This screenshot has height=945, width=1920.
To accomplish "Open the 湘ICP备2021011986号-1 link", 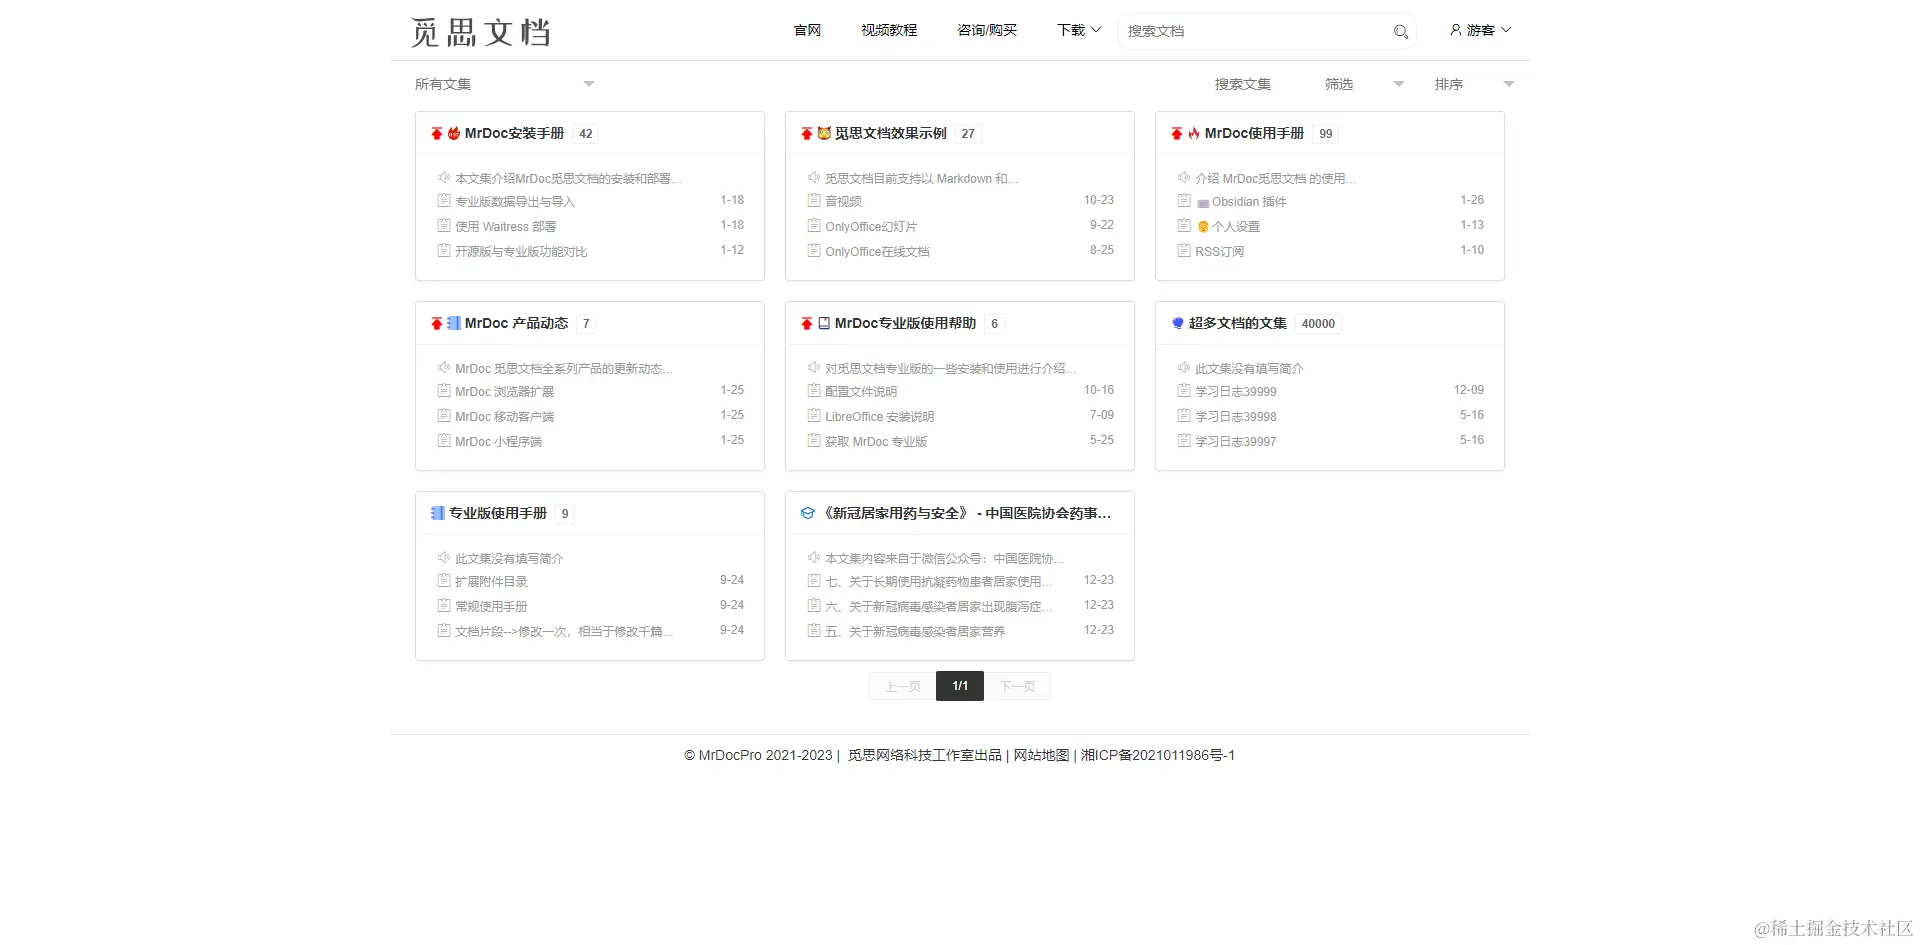I will coord(1158,755).
